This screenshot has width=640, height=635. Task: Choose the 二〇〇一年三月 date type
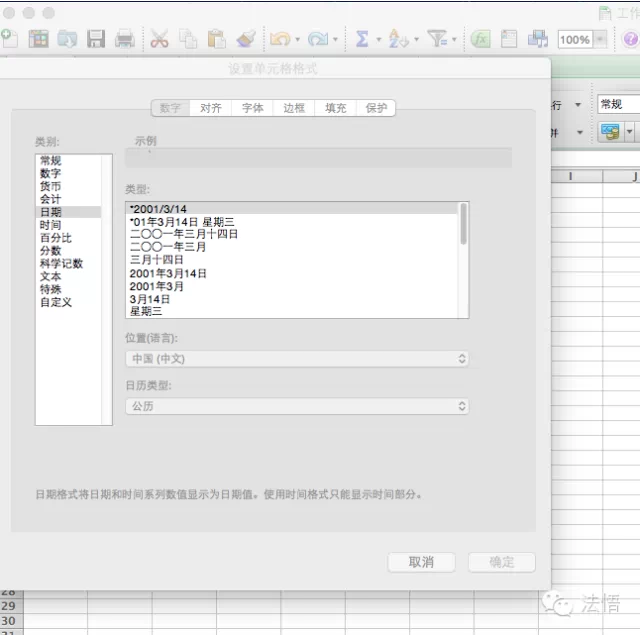coord(292,247)
